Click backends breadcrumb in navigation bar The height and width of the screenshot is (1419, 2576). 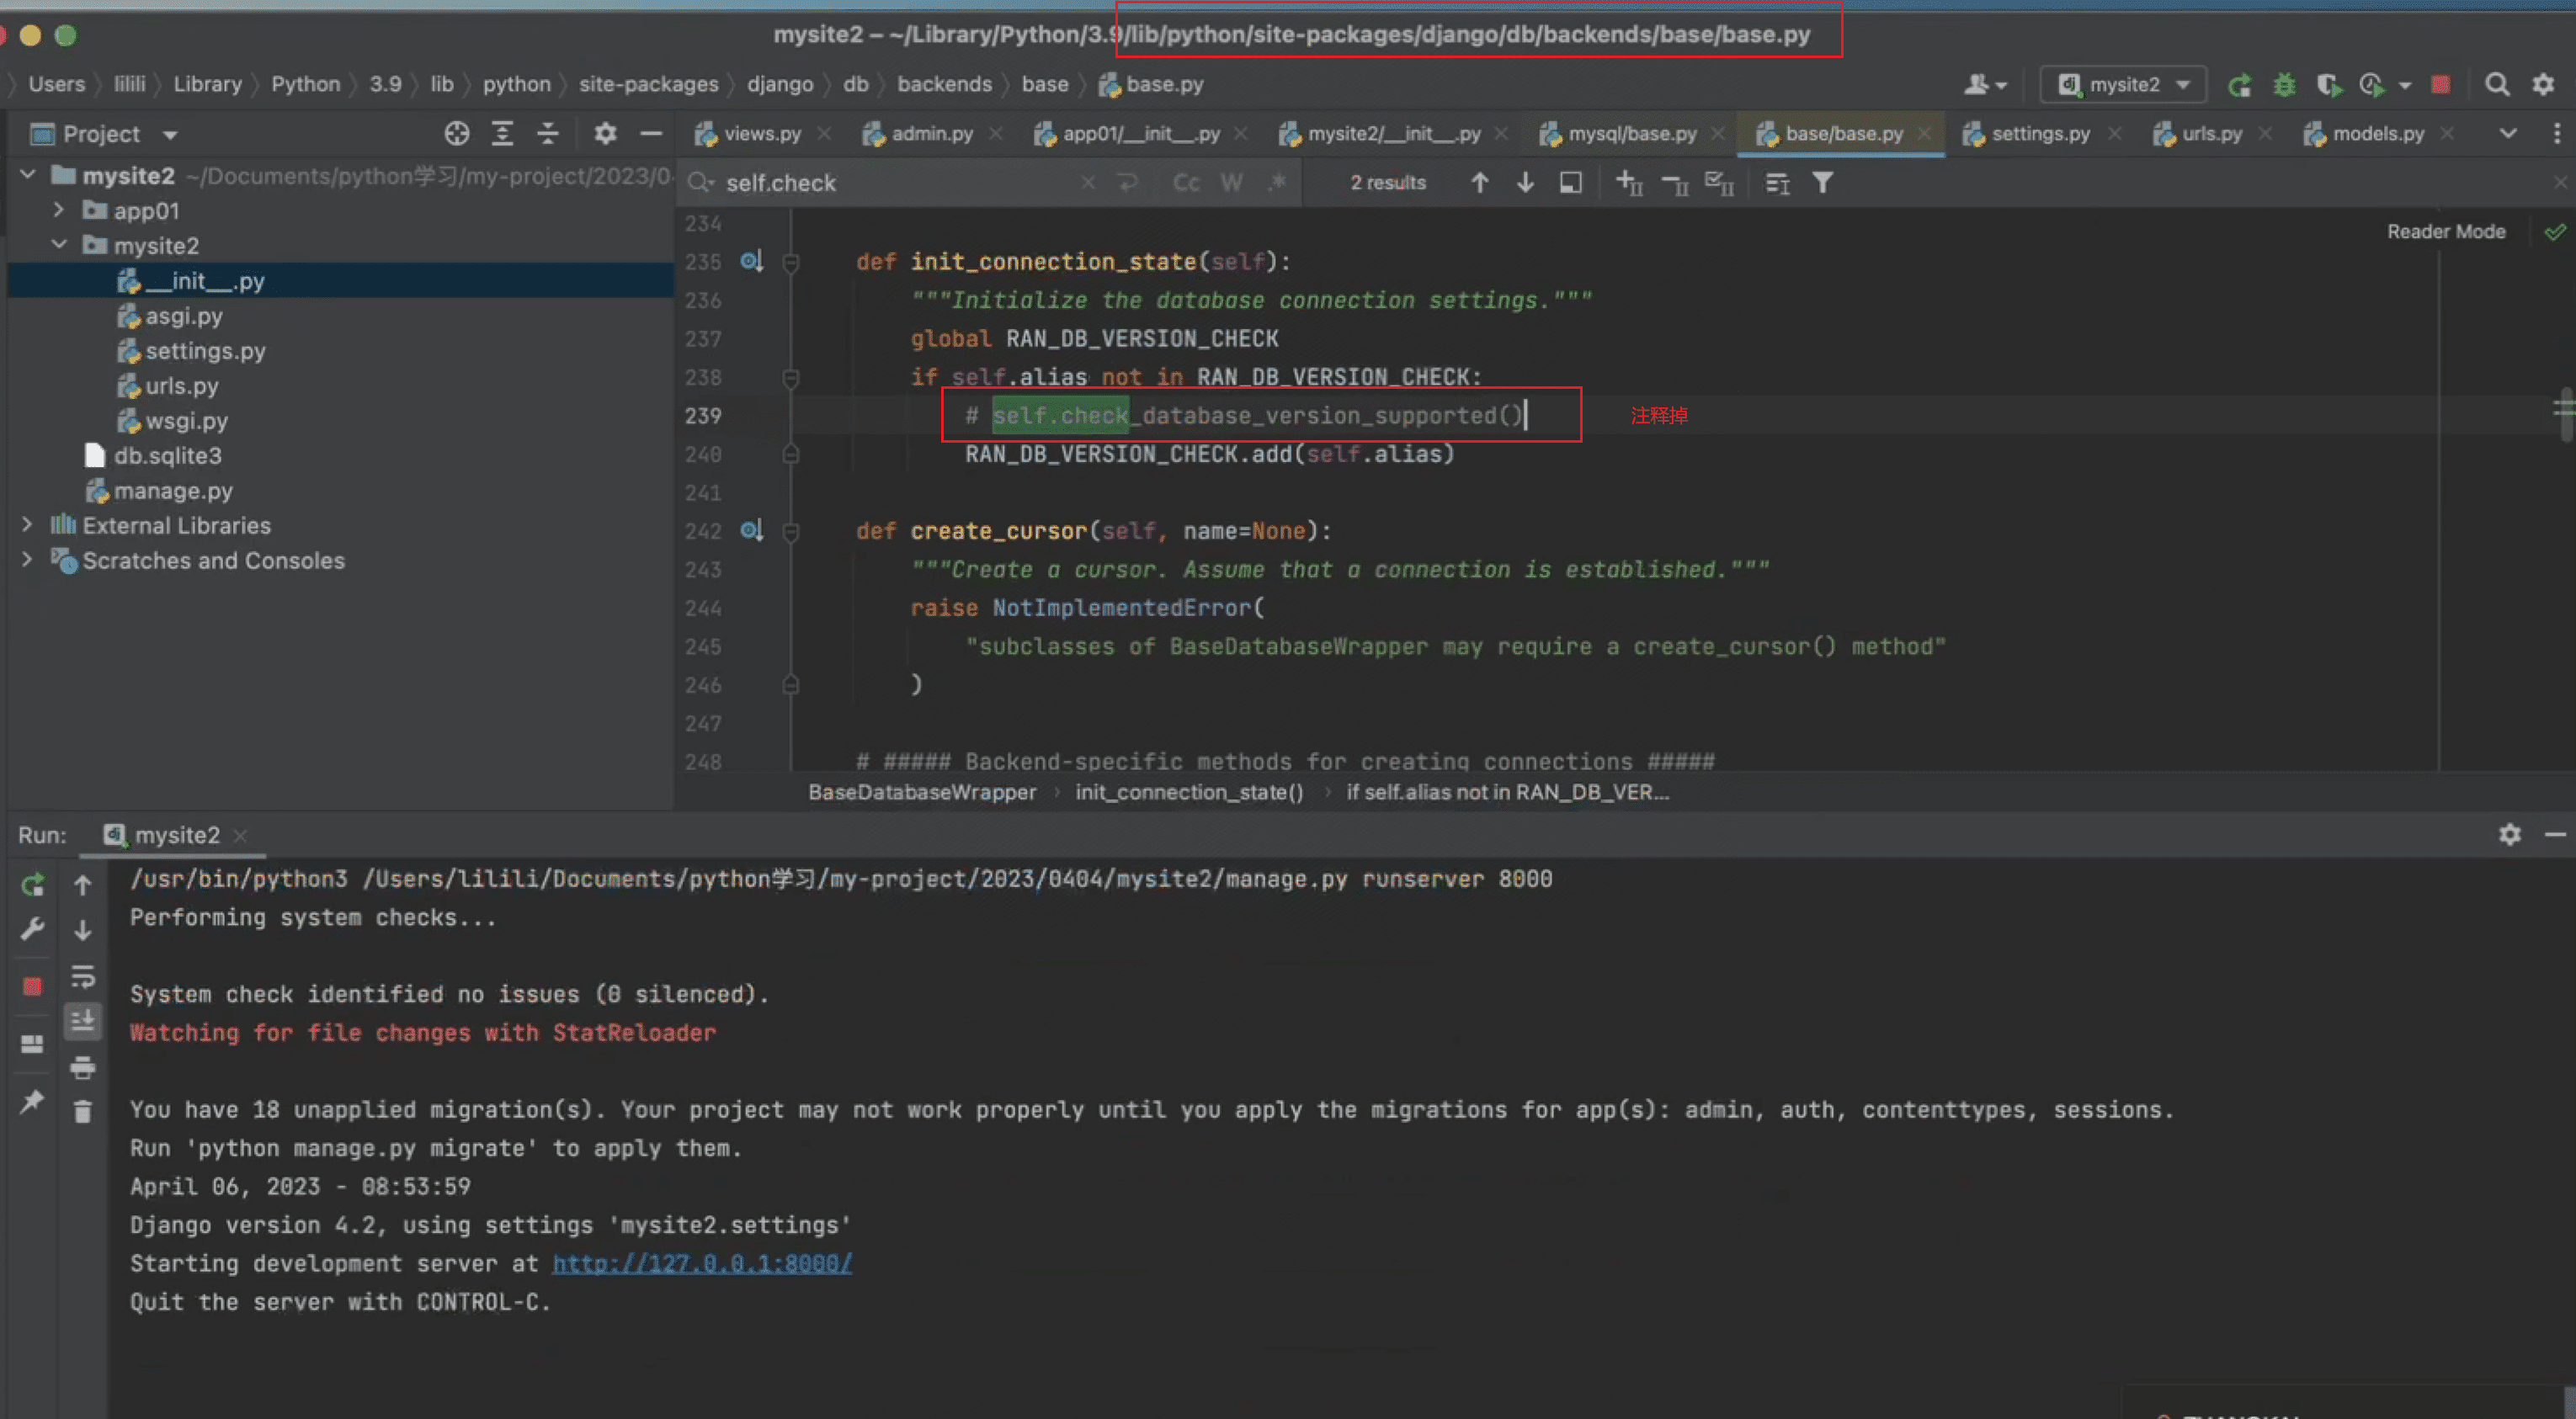pyautogui.click(x=945, y=84)
